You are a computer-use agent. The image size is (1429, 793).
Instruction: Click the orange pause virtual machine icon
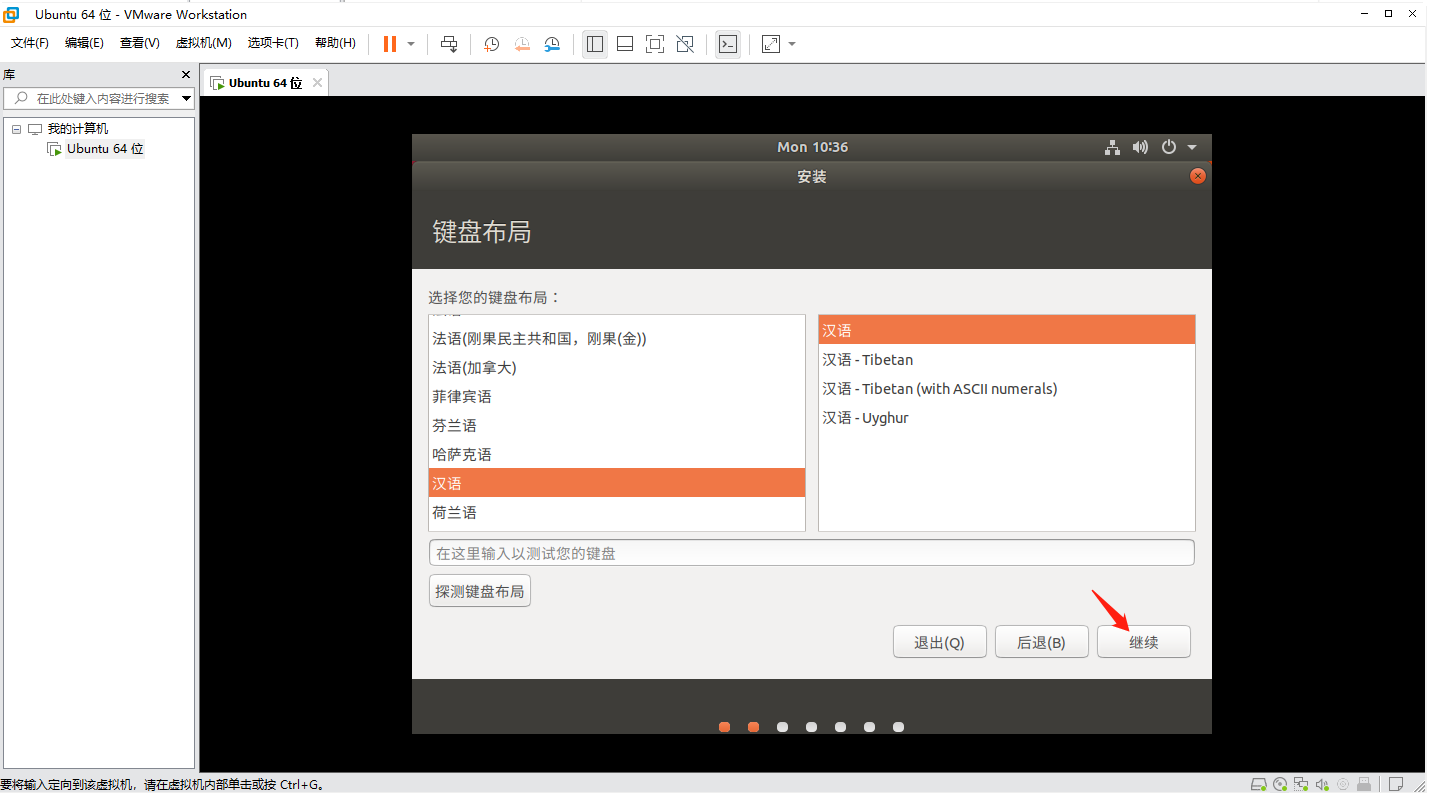pos(389,44)
